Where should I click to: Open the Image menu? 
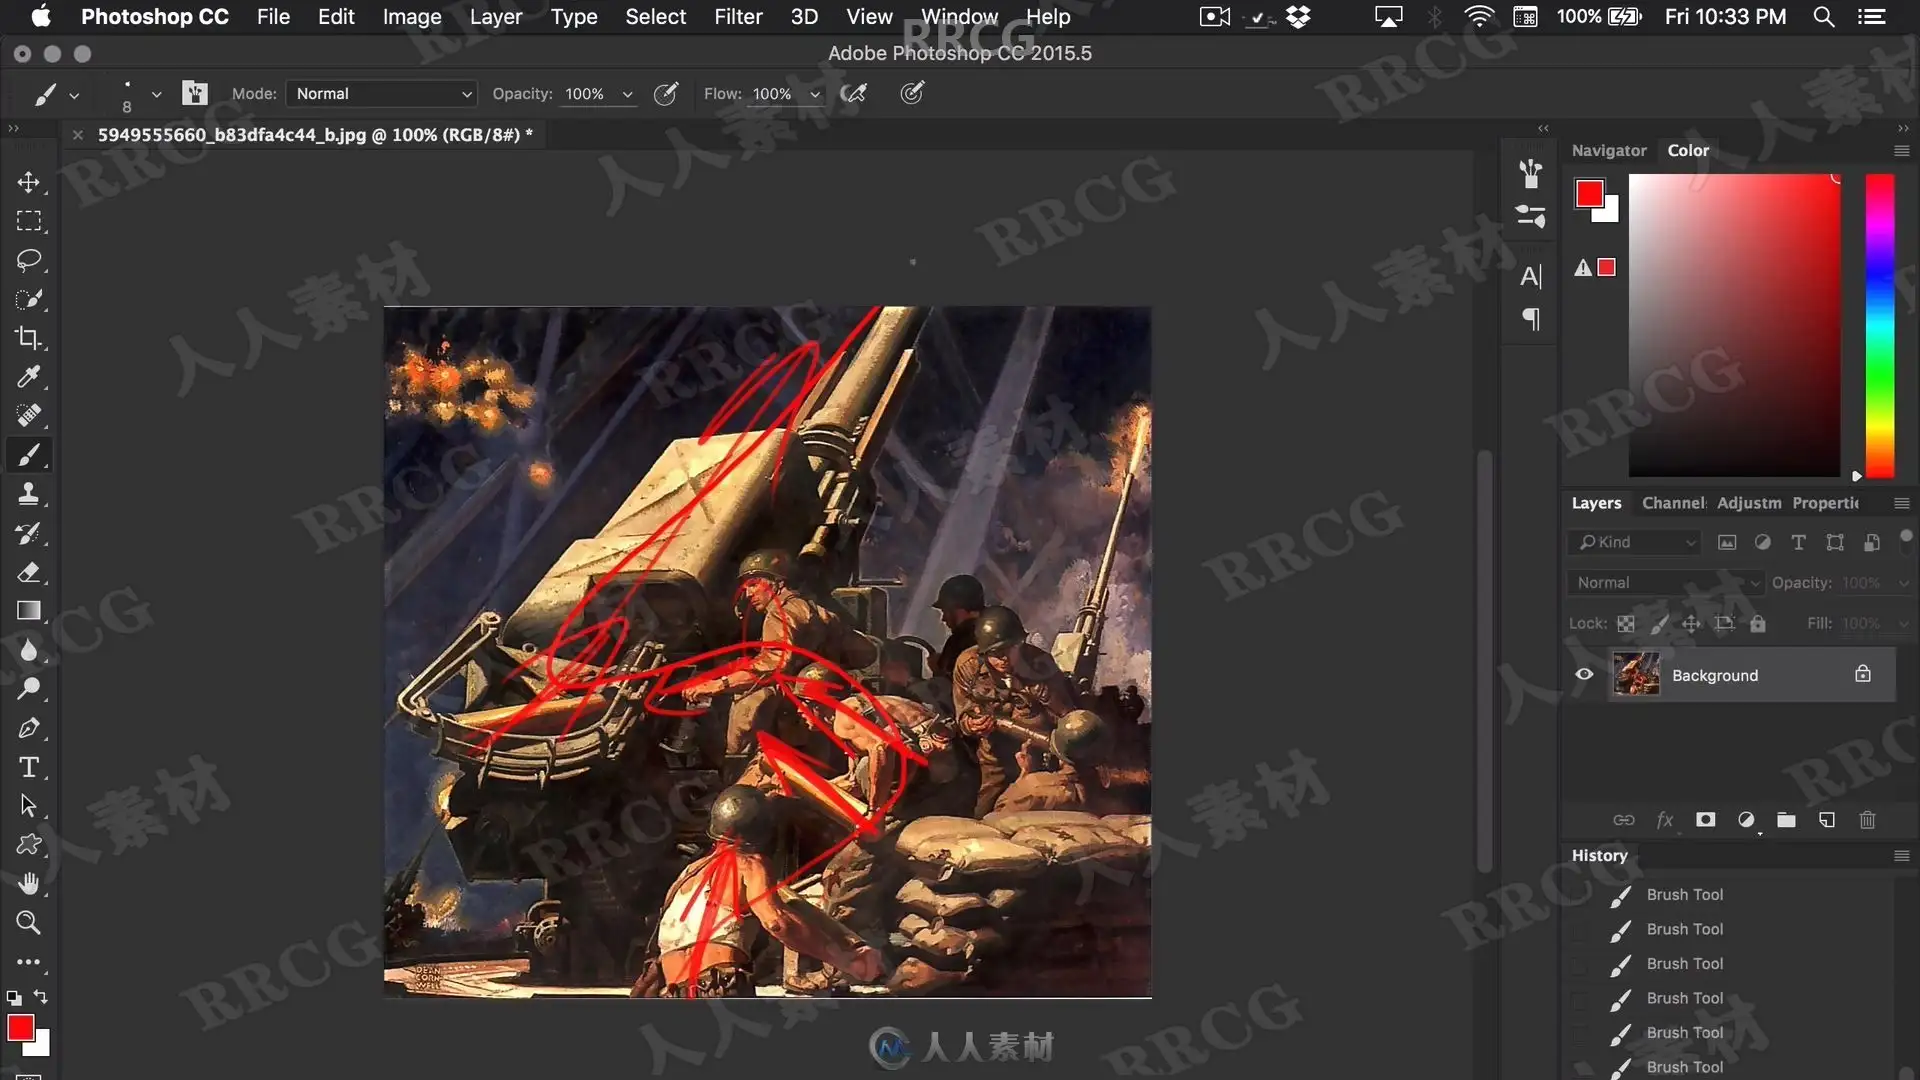pos(411,16)
